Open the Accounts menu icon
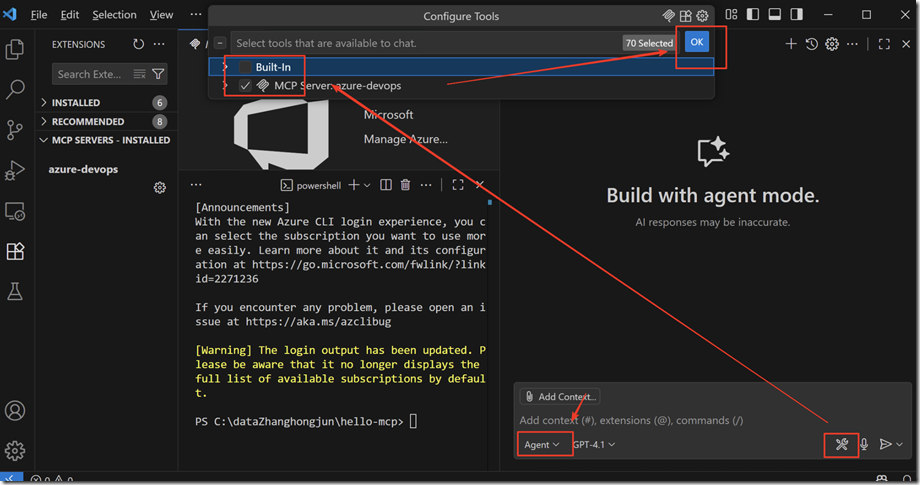Image resolution: width=920 pixels, height=485 pixels. [x=15, y=411]
